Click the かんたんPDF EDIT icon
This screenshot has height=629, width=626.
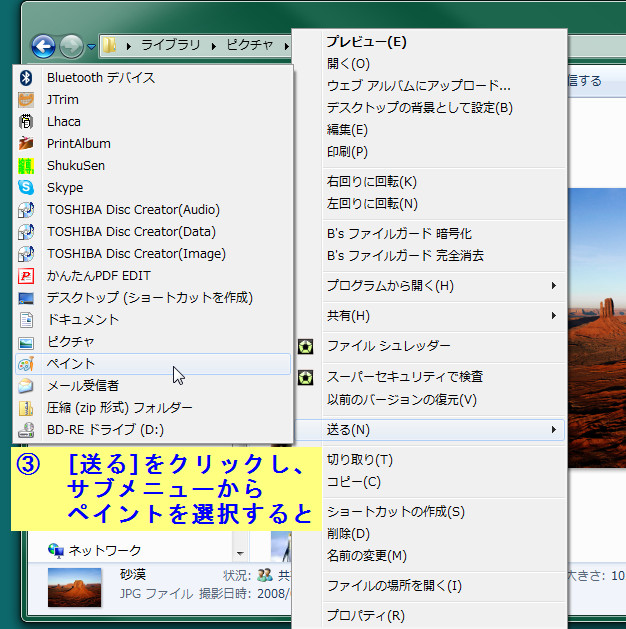[x=27, y=276]
